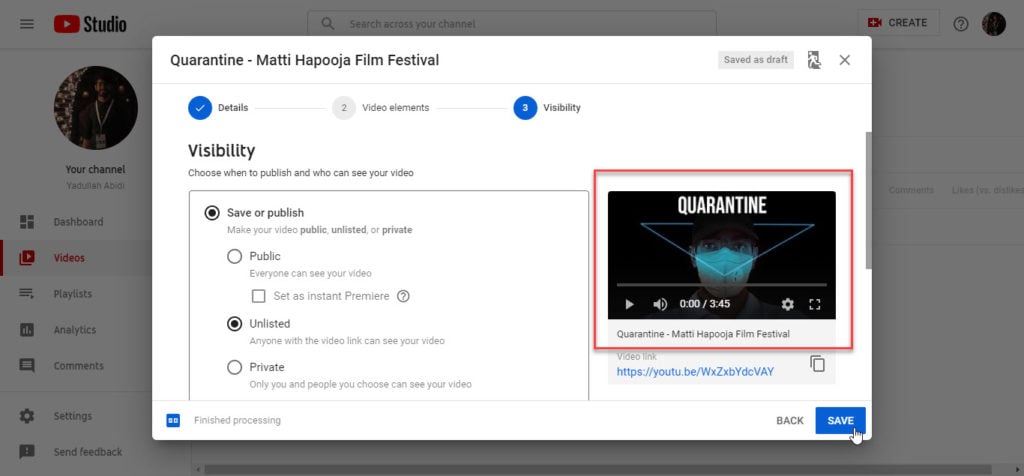1024x476 pixels.
Task: Click the video progress bar in preview
Action: 720,285
